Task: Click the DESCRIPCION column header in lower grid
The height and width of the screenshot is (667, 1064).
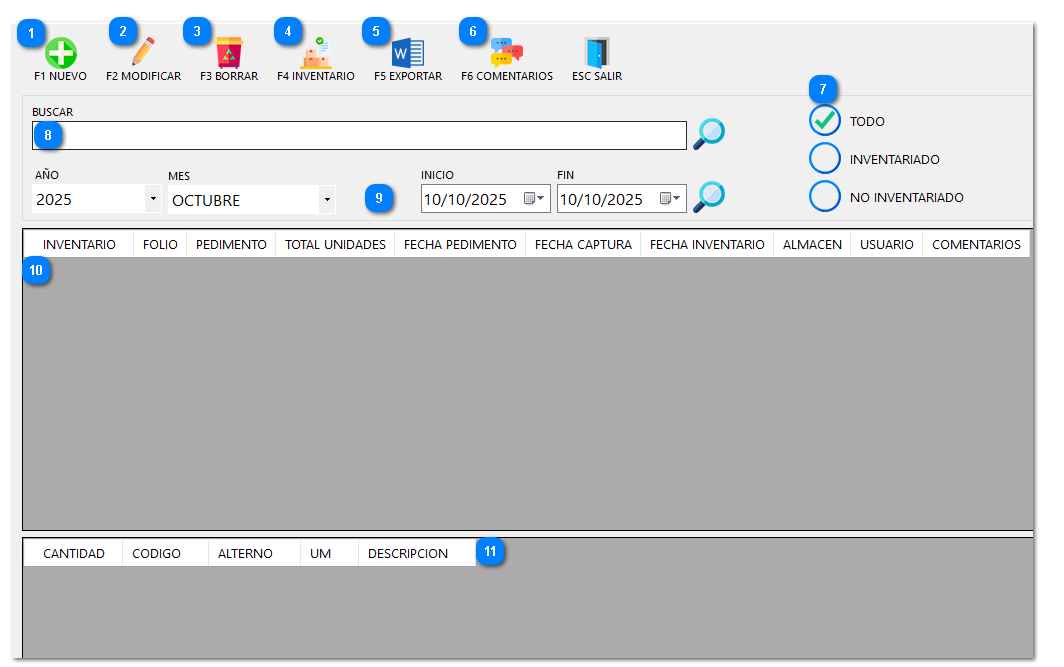Action: pos(408,554)
